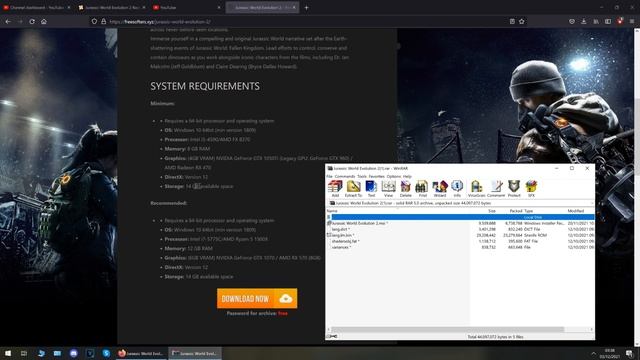
Task: Click the Add icon in WinRAR toolbar
Action: (335, 189)
